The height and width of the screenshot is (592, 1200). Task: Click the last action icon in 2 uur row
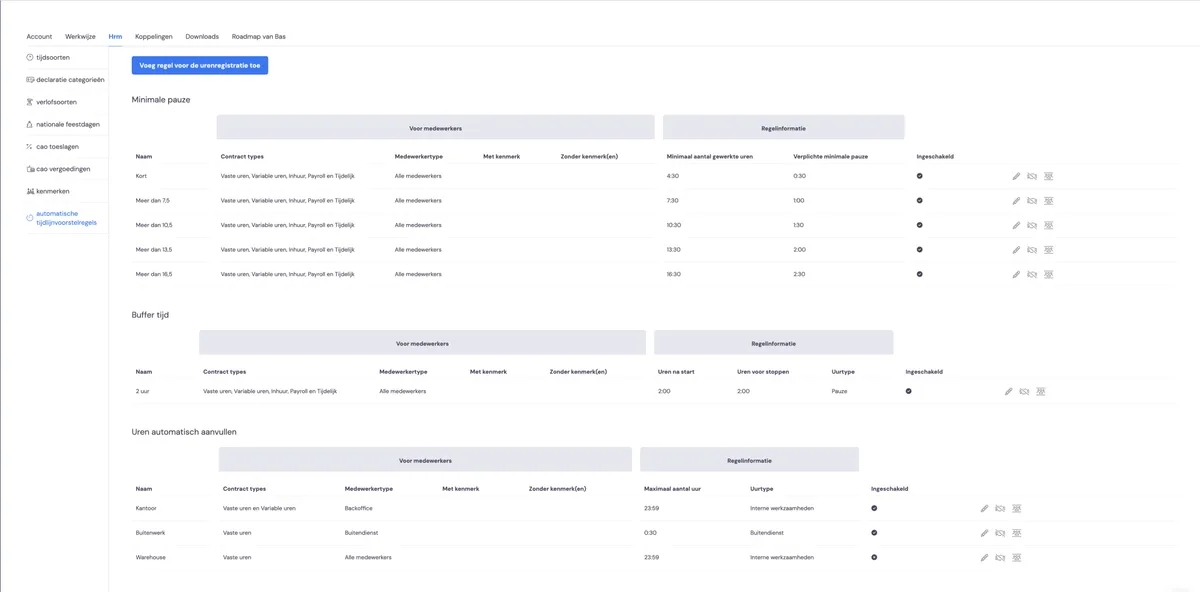click(1041, 391)
